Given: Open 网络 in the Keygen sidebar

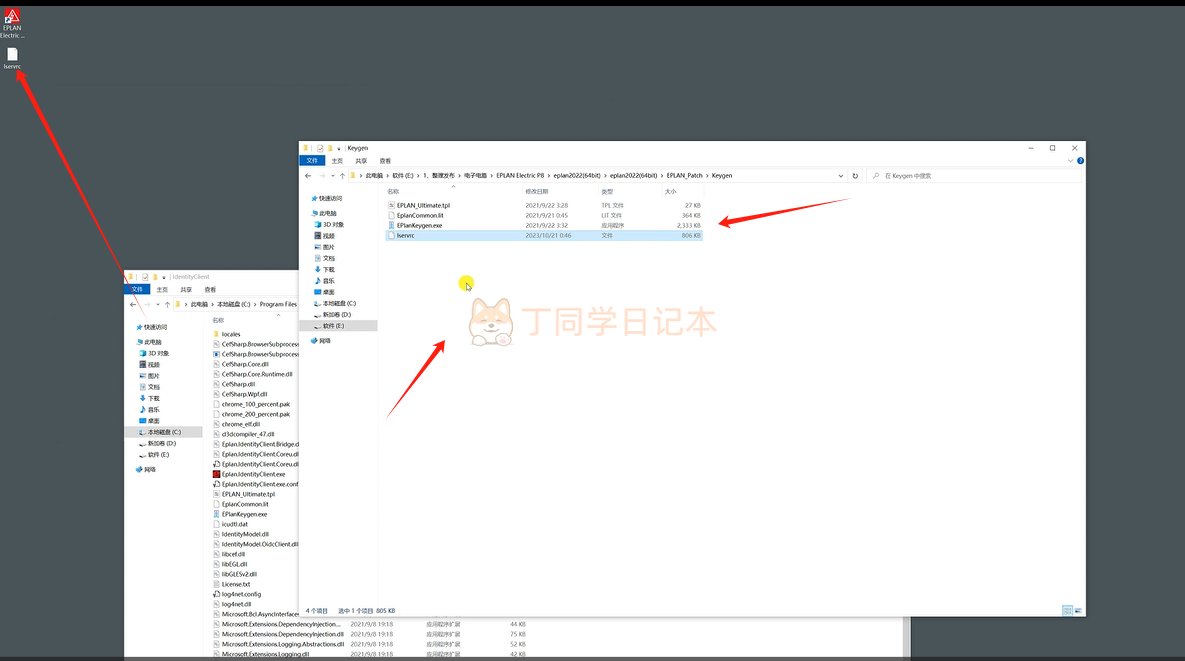Looking at the screenshot, I should pos(324,341).
